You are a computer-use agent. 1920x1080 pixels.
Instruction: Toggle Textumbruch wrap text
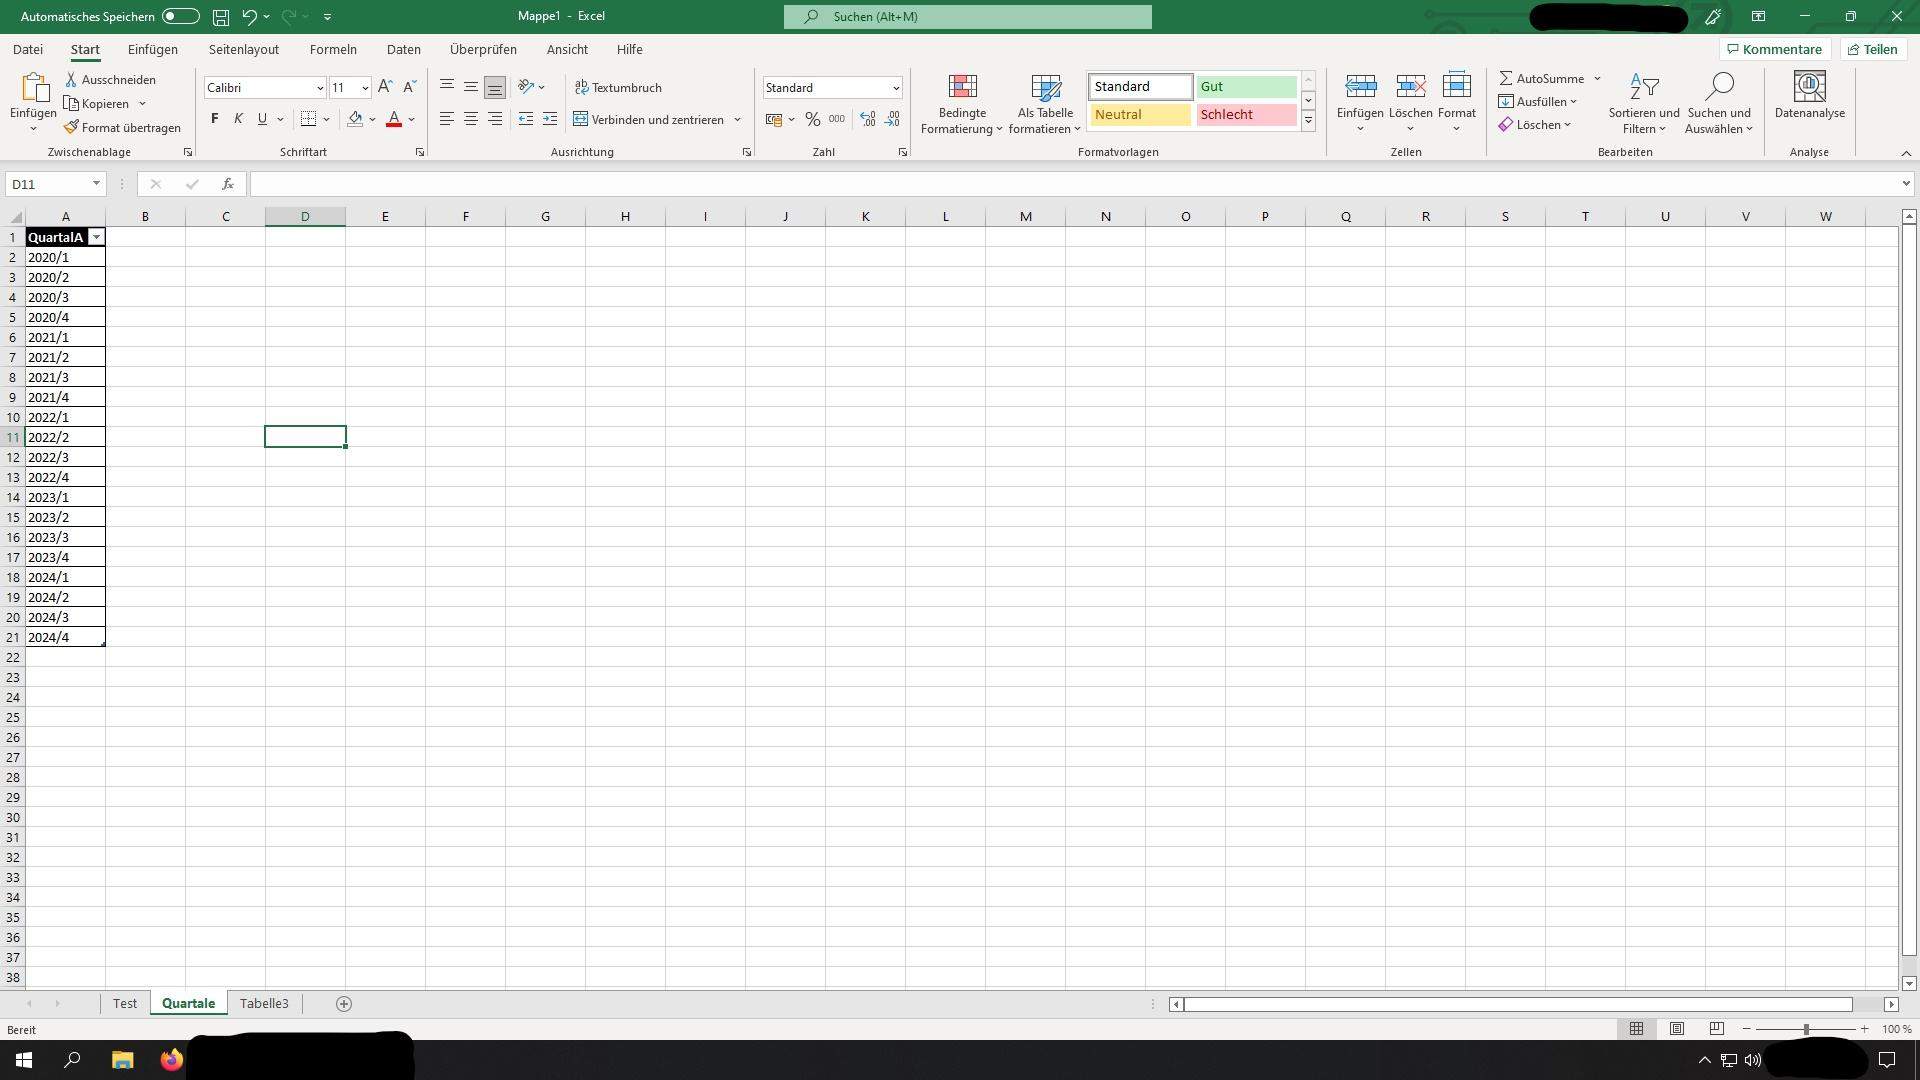click(x=618, y=87)
